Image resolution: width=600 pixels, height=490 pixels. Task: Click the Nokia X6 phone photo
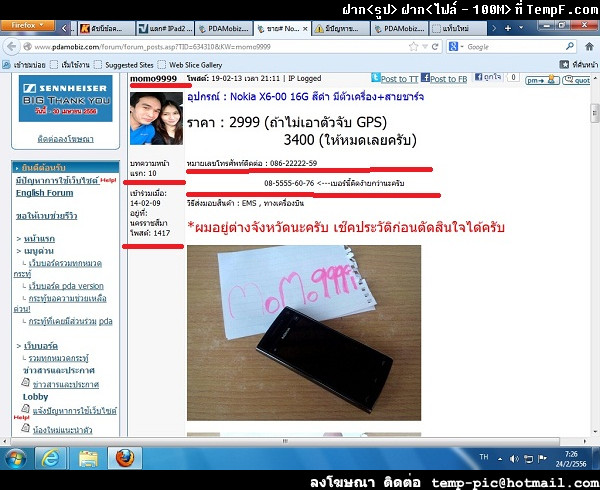304,333
